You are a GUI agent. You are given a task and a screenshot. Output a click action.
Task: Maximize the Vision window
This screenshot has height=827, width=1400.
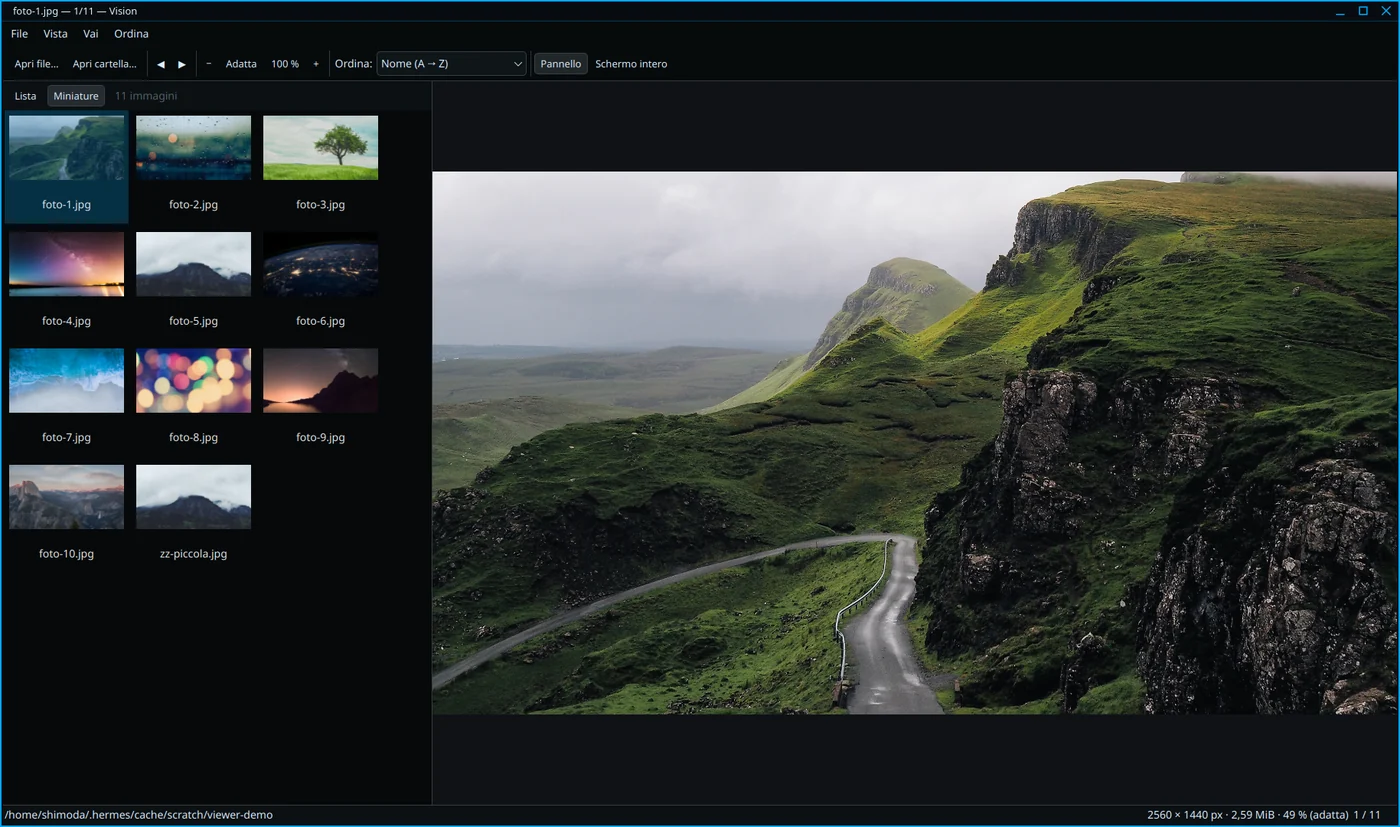click(1362, 11)
